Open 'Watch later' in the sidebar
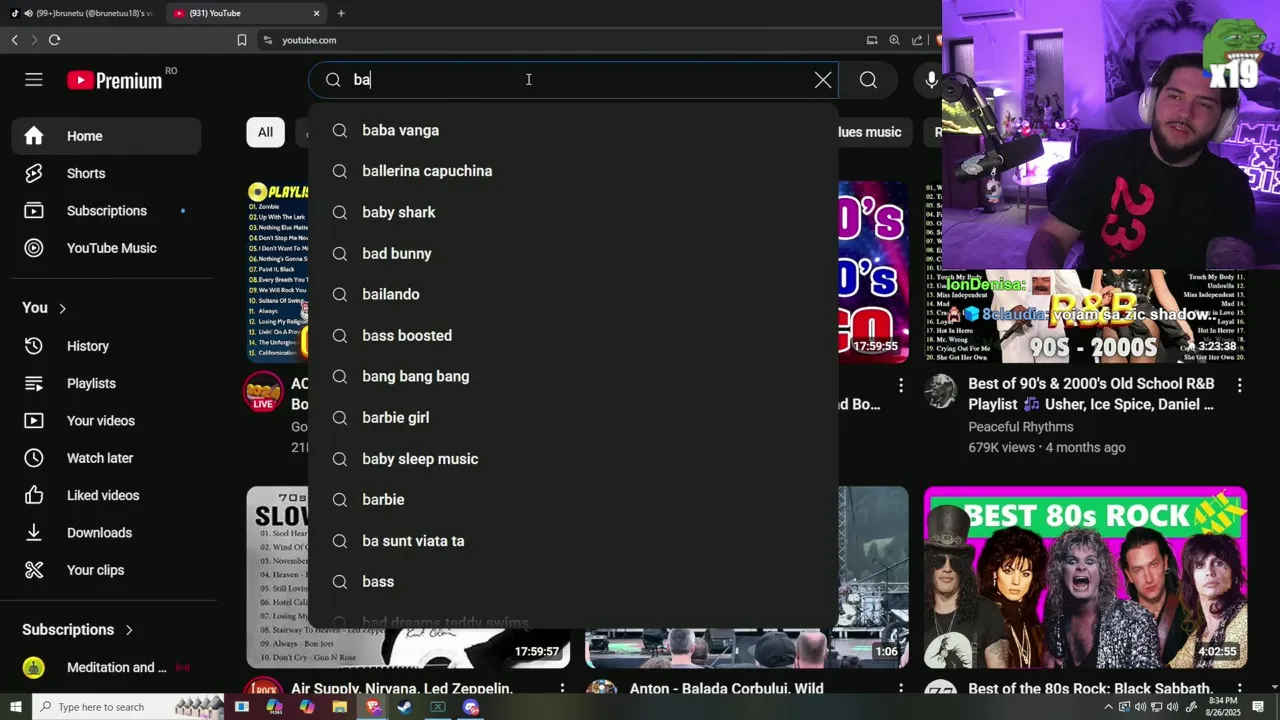This screenshot has height=720, width=1280. 106,458
